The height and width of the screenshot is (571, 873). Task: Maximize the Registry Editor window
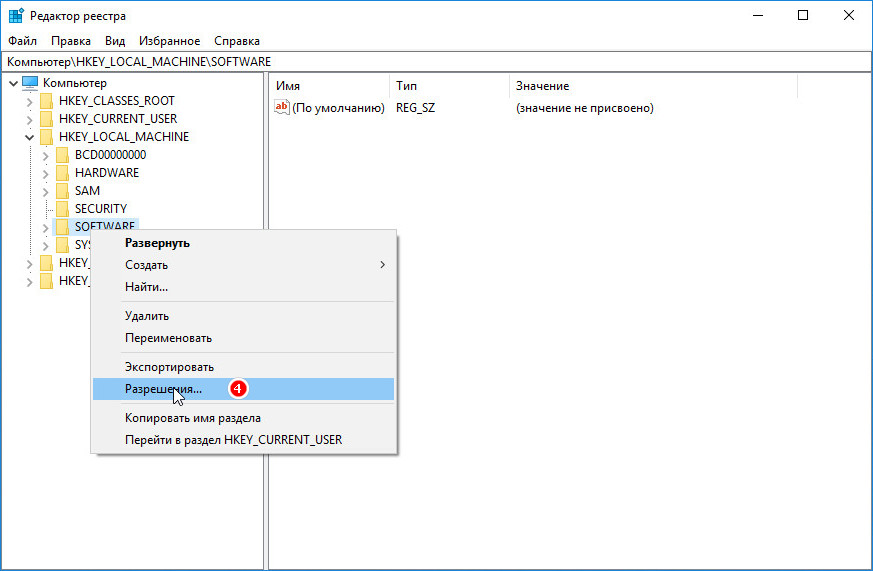click(803, 16)
